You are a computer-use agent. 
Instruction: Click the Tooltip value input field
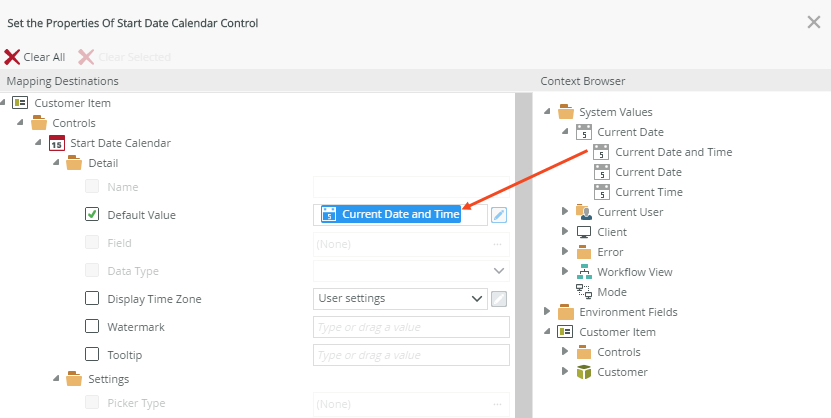(411, 355)
